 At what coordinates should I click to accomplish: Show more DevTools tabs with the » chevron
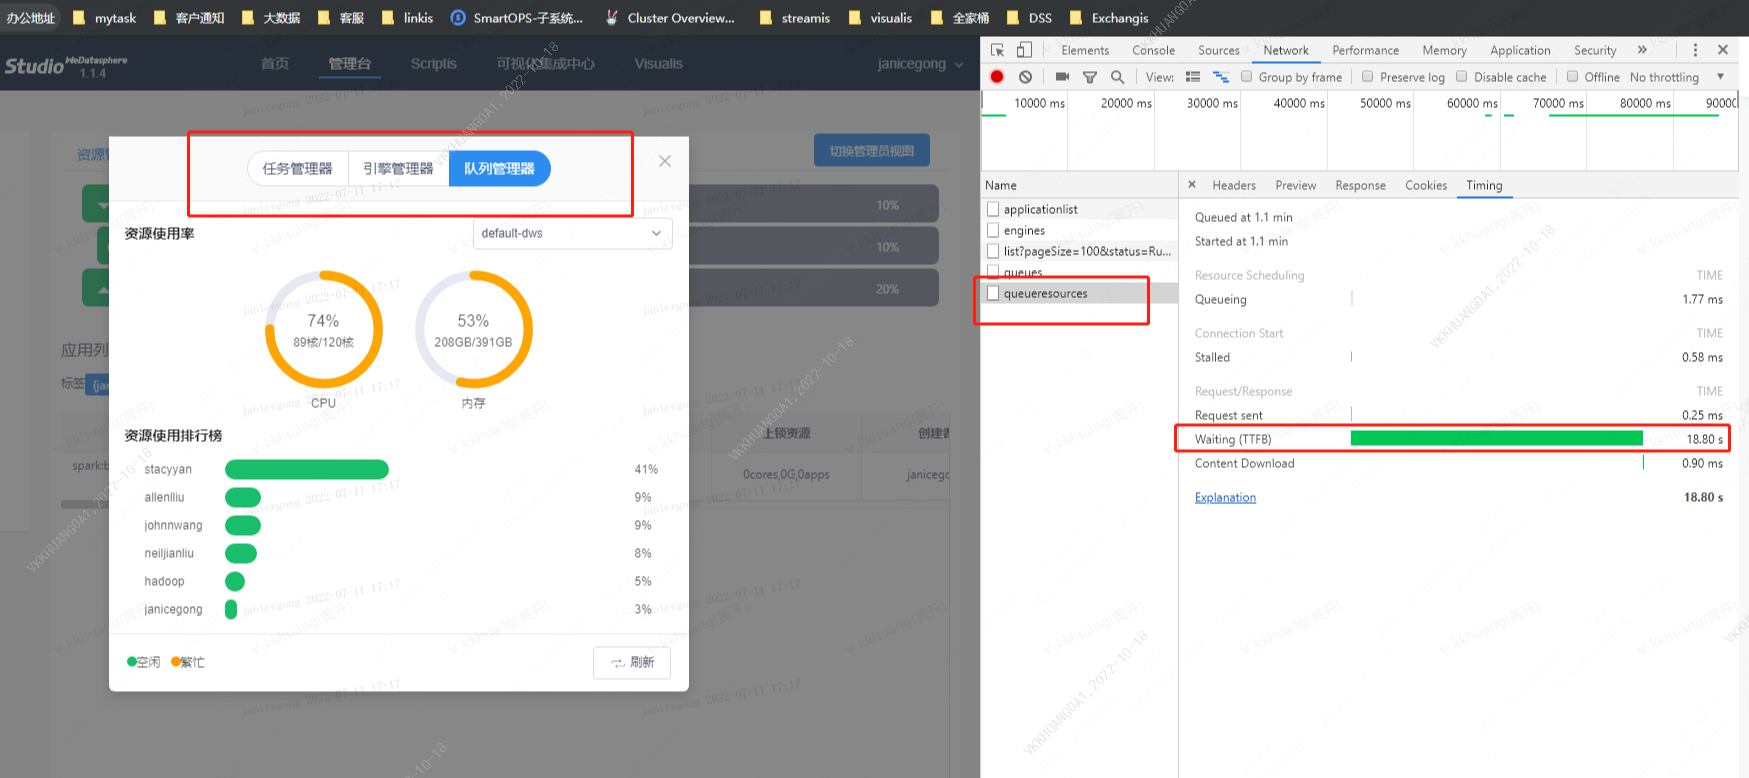1642,50
